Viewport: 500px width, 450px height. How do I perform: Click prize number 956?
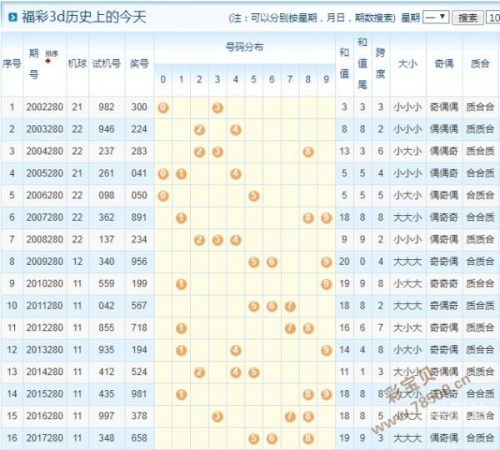139,261
